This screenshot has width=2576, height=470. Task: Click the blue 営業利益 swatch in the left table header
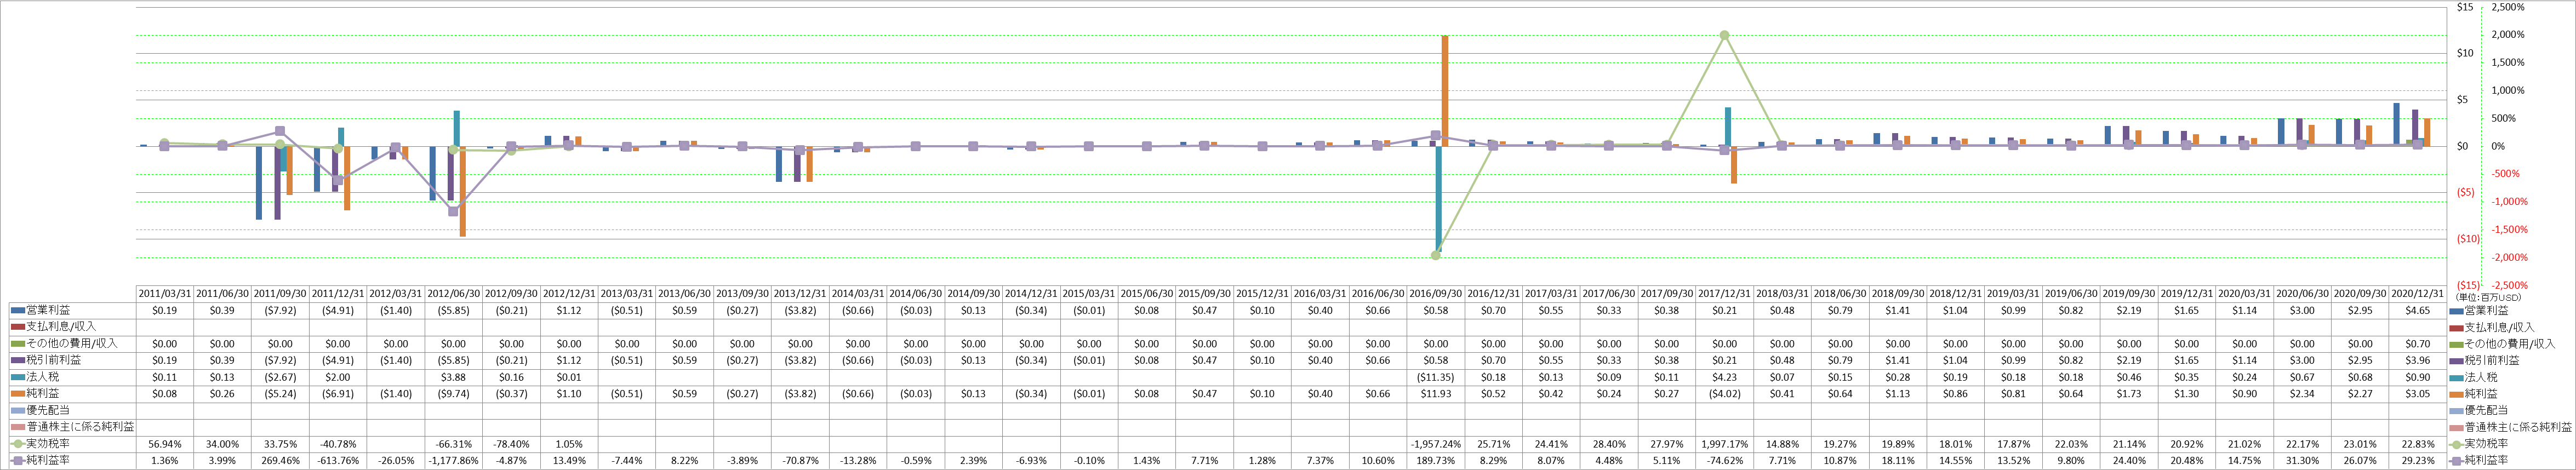pyautogui.click(x=18, y=311)
